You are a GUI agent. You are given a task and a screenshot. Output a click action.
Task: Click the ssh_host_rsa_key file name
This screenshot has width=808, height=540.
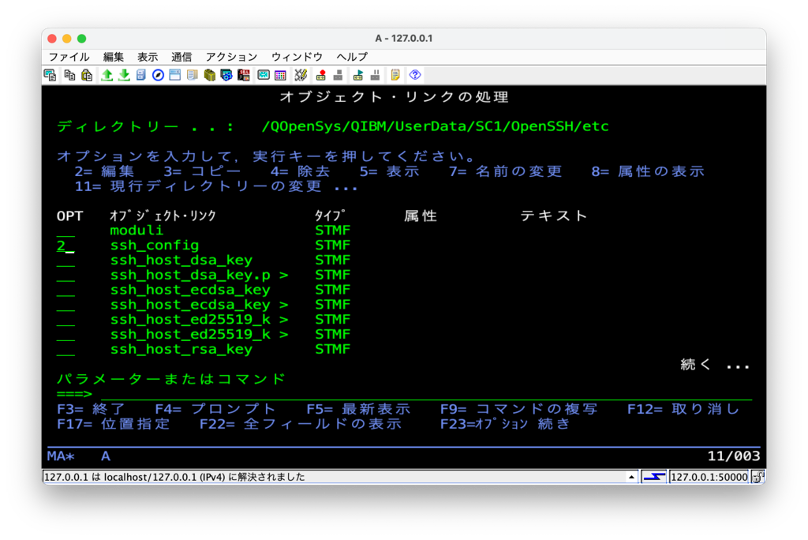181,349
